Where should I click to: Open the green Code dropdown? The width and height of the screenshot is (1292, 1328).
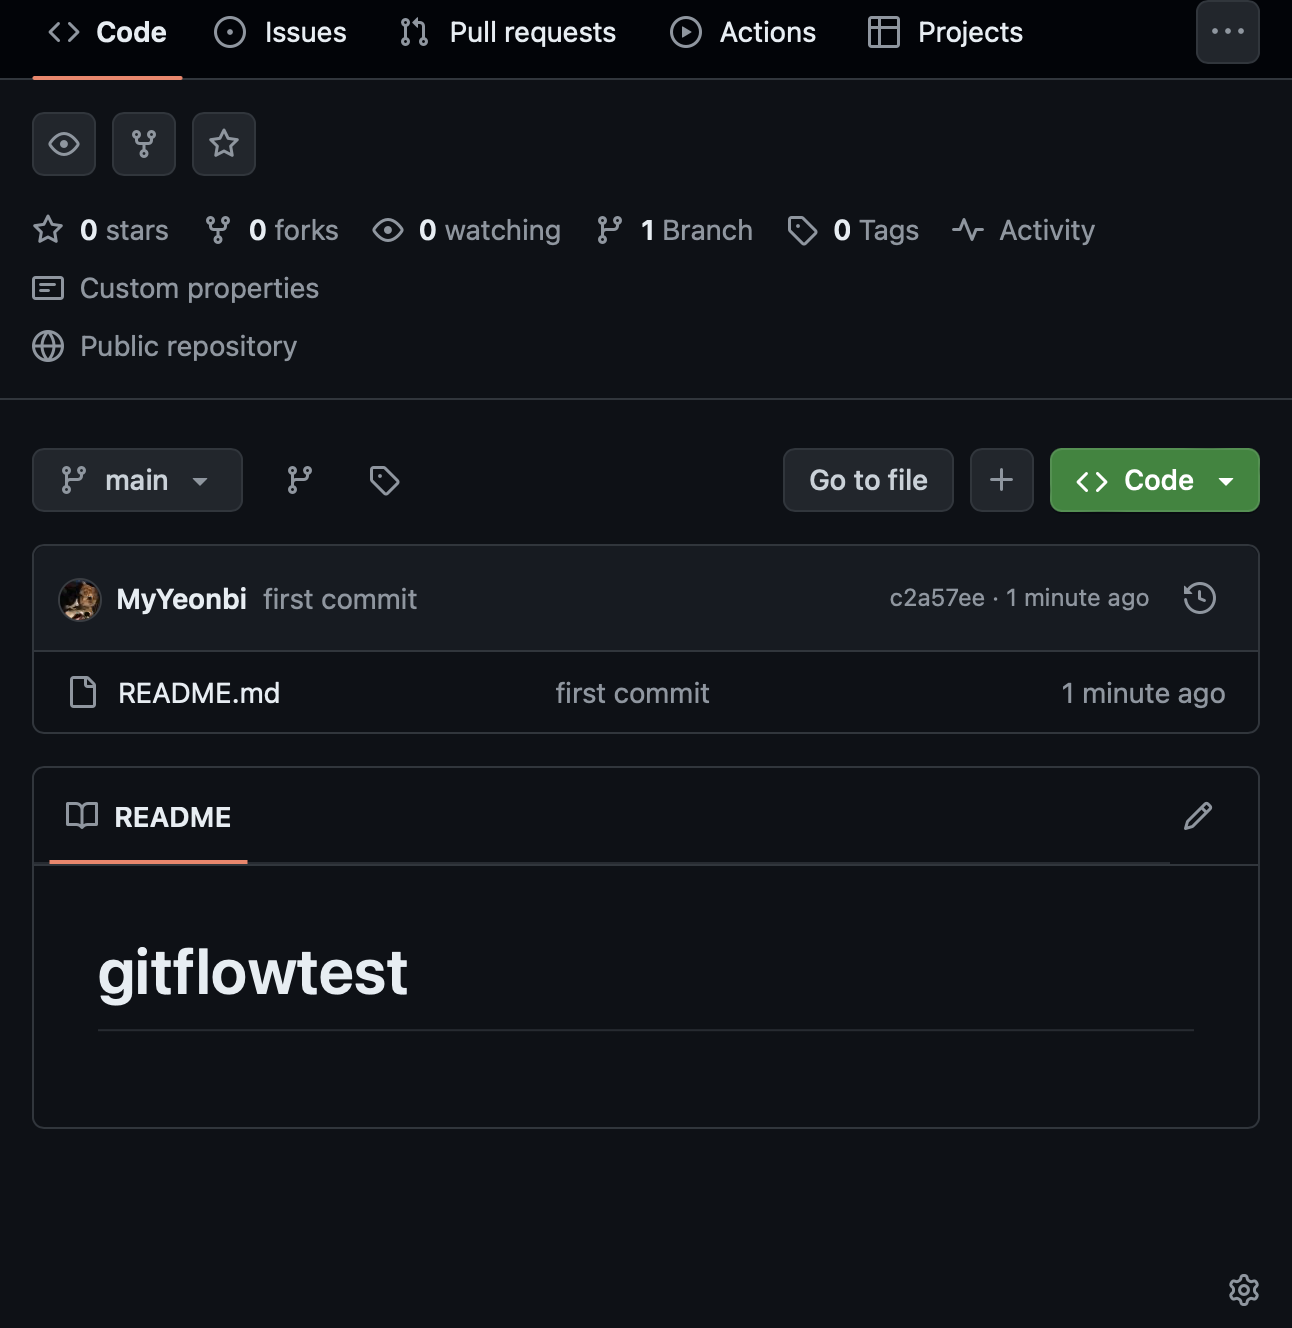[x=1154, y=480]
